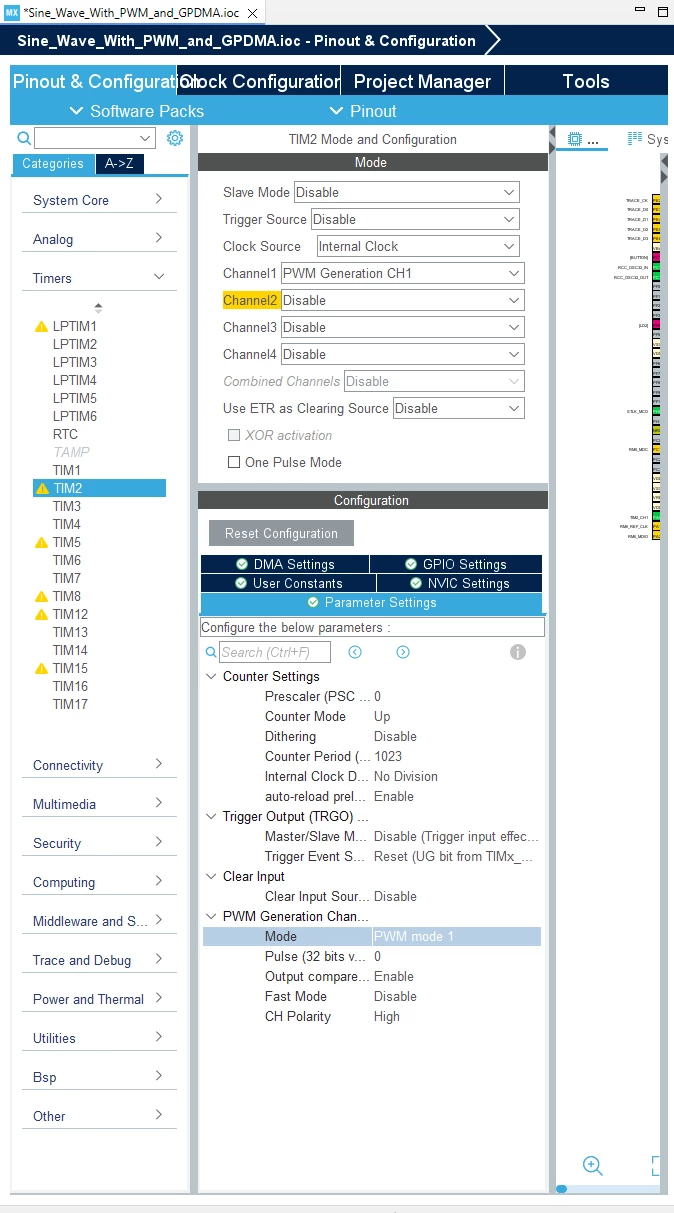Click the User Constants green check icon

[x=241, y=583]
